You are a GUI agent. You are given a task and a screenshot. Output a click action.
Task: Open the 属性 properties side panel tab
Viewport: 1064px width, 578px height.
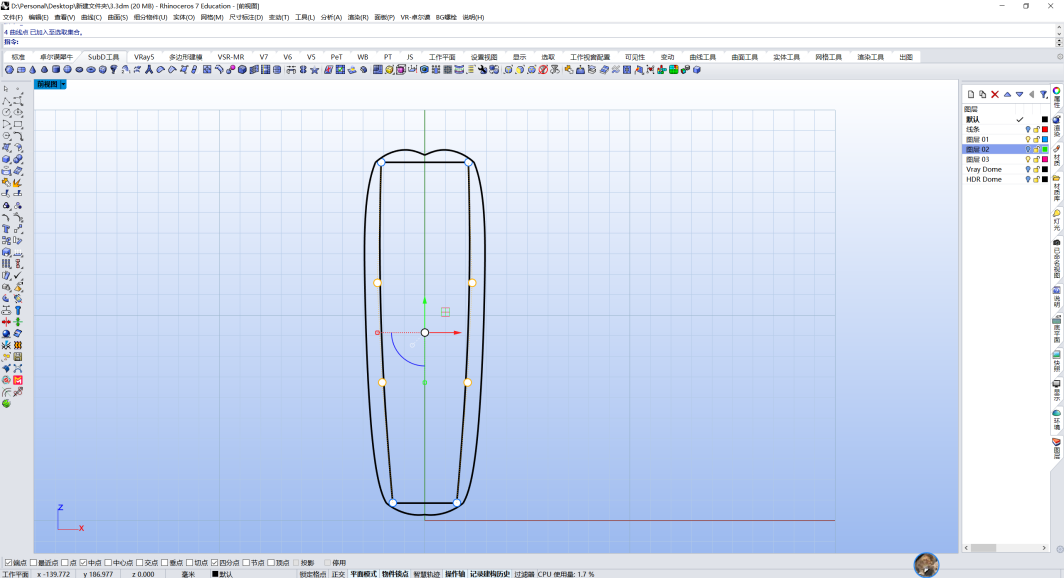click(1057, 97)
